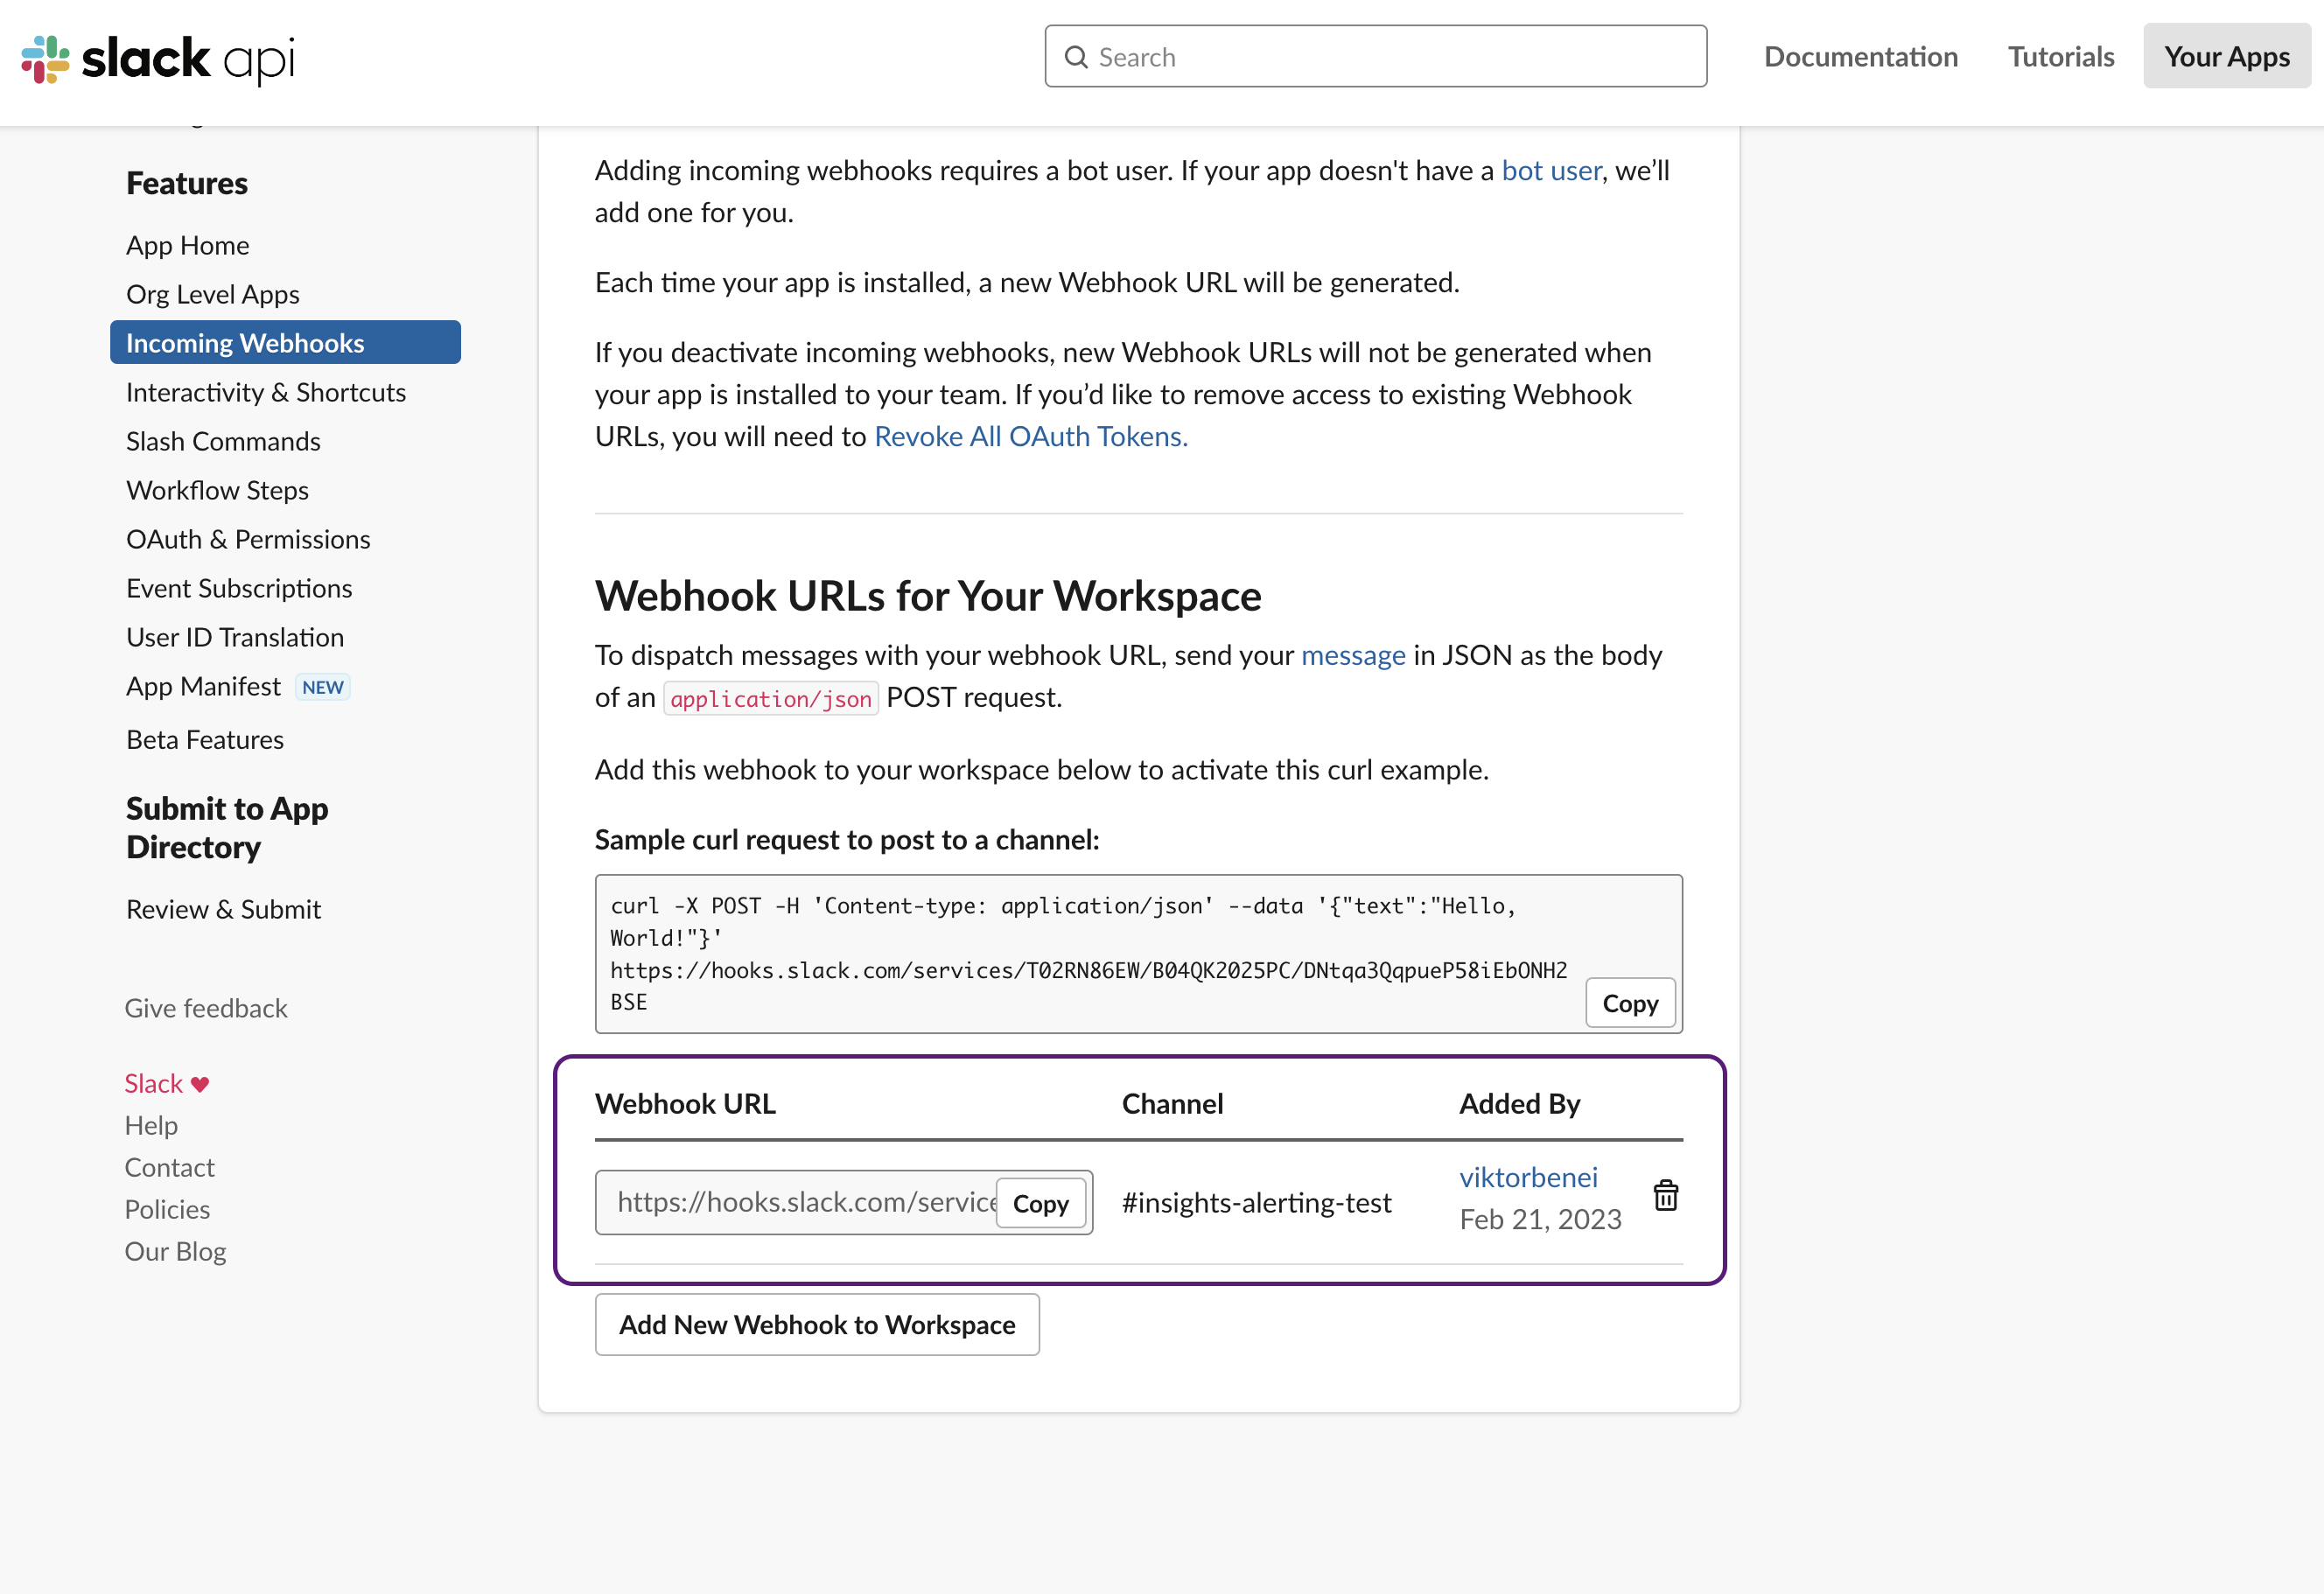Click the Submit to App Directory heading
The height and width of the screenshot is (1594, 2324).
pos(227,828)
